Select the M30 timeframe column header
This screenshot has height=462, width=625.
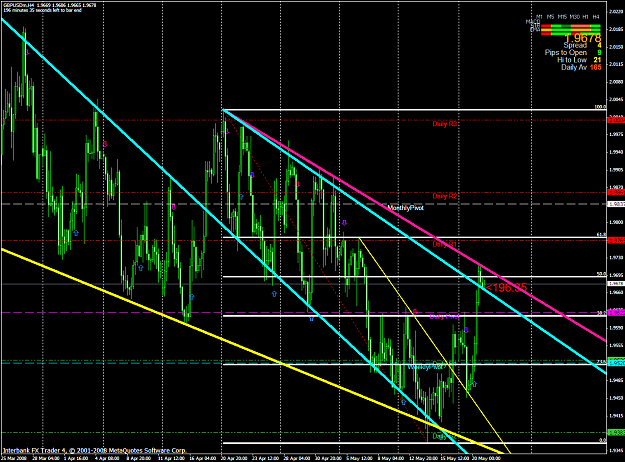[x=574, y=17]
